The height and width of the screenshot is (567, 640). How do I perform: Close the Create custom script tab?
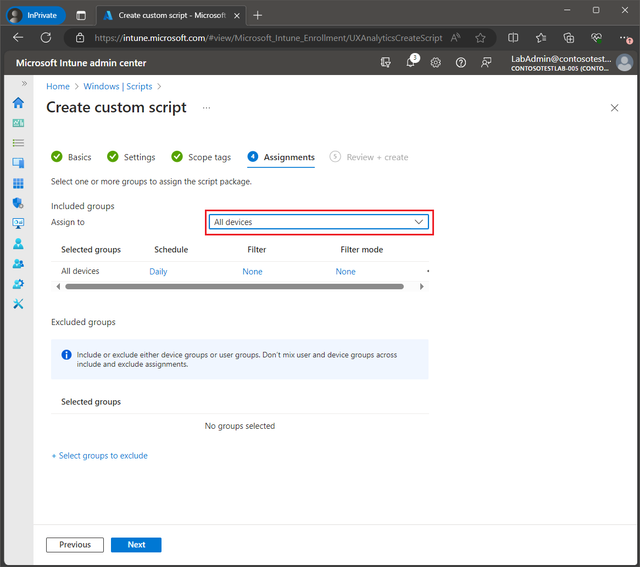point(237,16)
